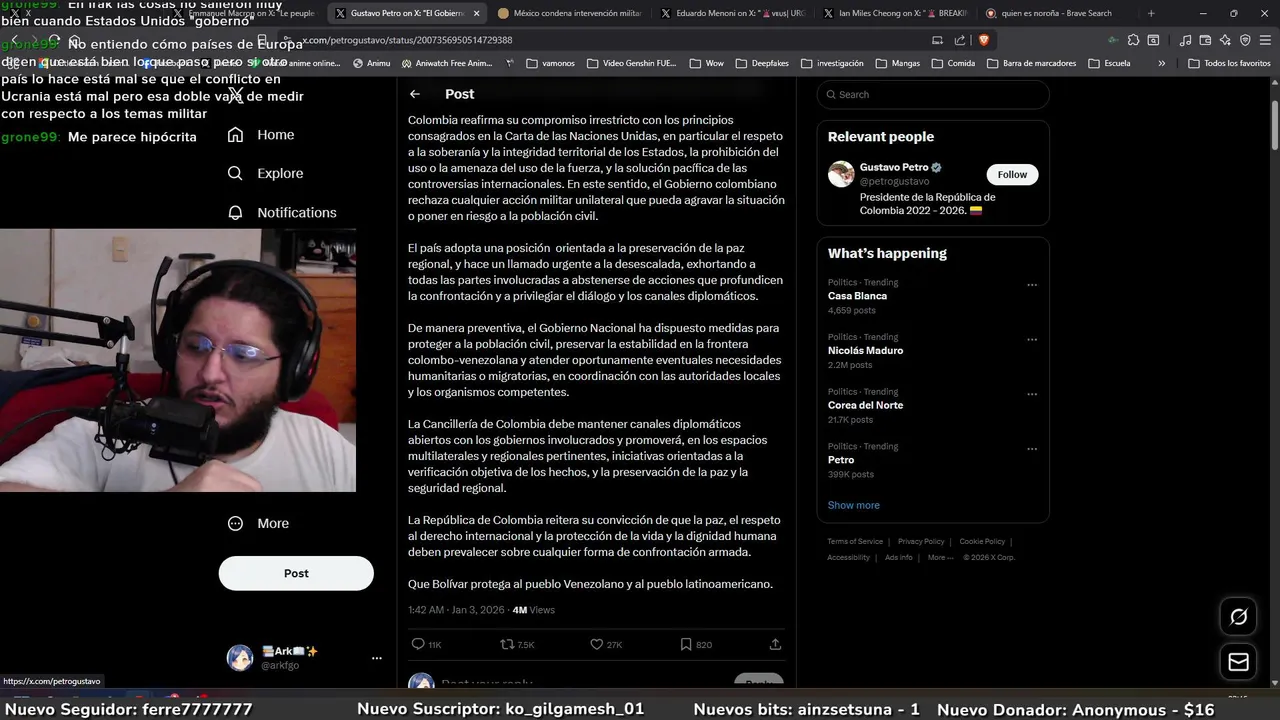
Task: Open options for Petro trend
Action: click(x=1032, y=449)
